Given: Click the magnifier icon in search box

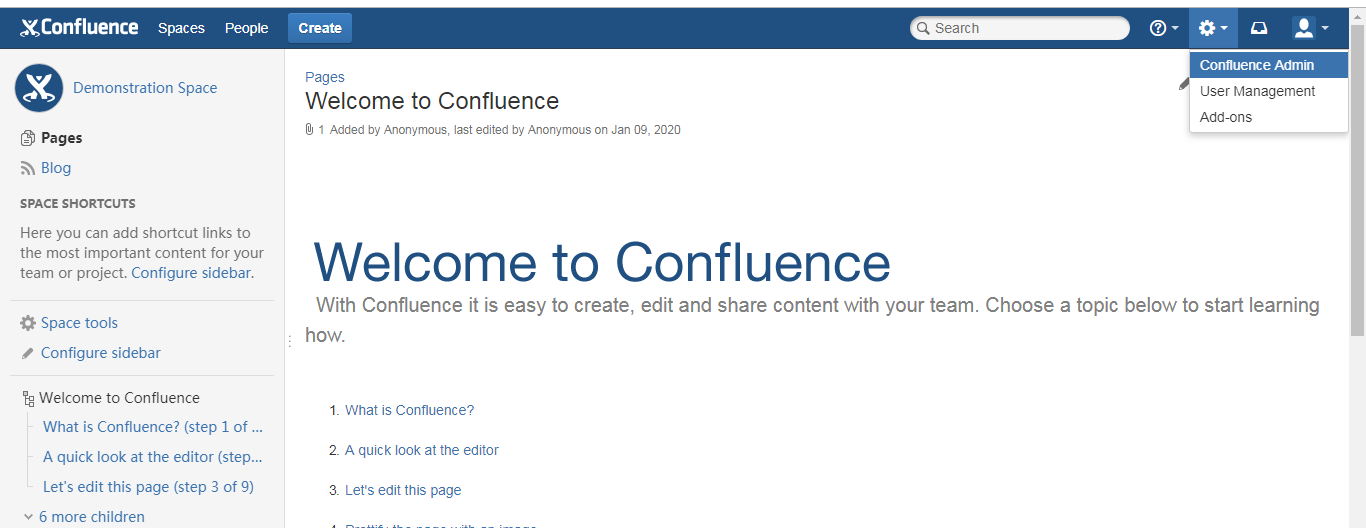Looking at the screenshot, I should (x=923, y=28).
